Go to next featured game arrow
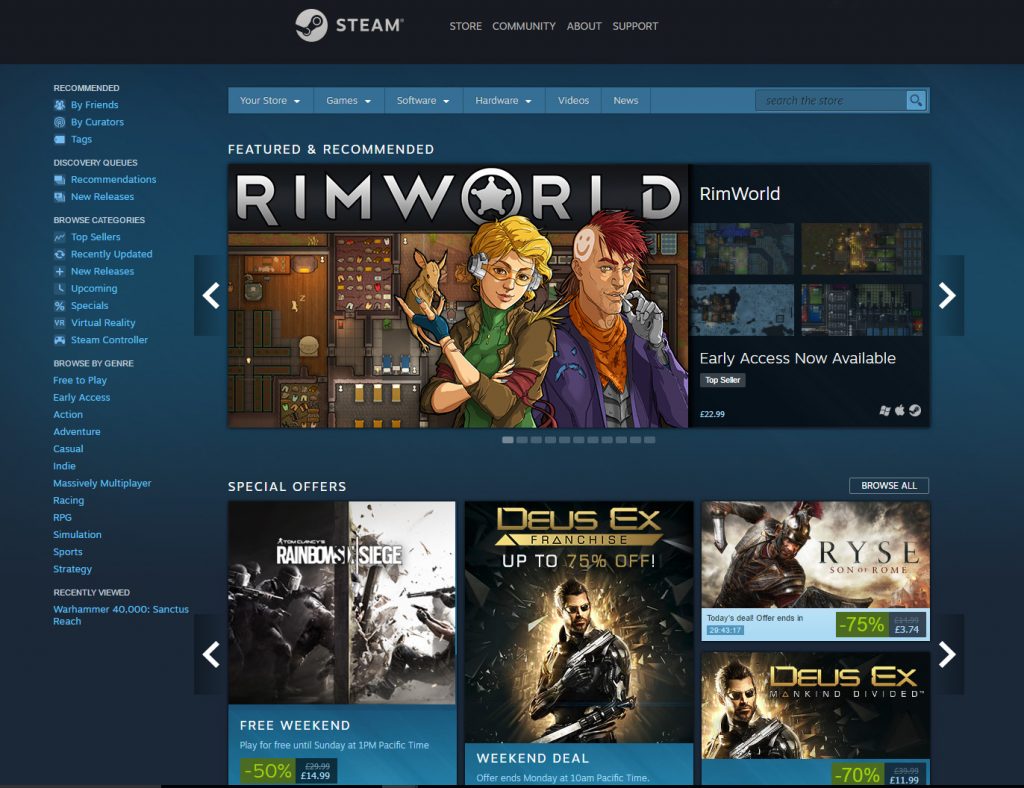Image resolution: width=1024 pixels, height=788 pixels. pos(947,295)
